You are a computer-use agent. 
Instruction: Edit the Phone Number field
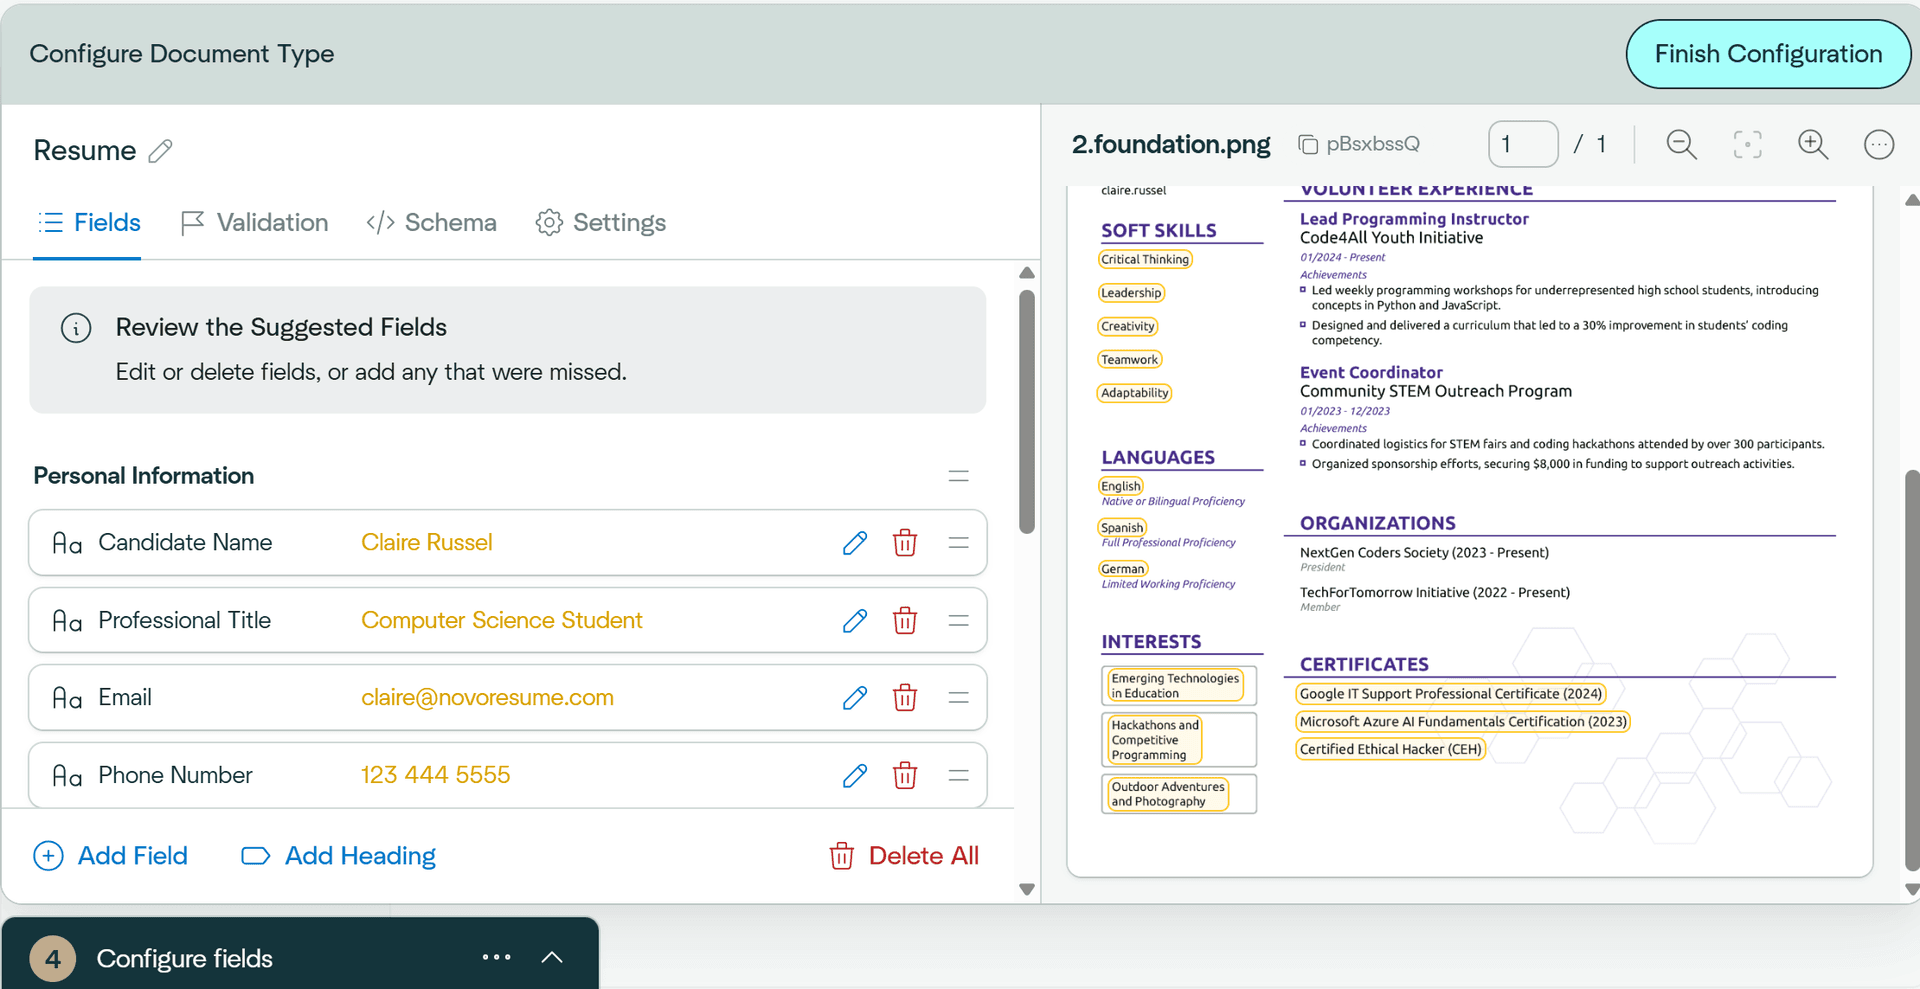coord(855,775)
